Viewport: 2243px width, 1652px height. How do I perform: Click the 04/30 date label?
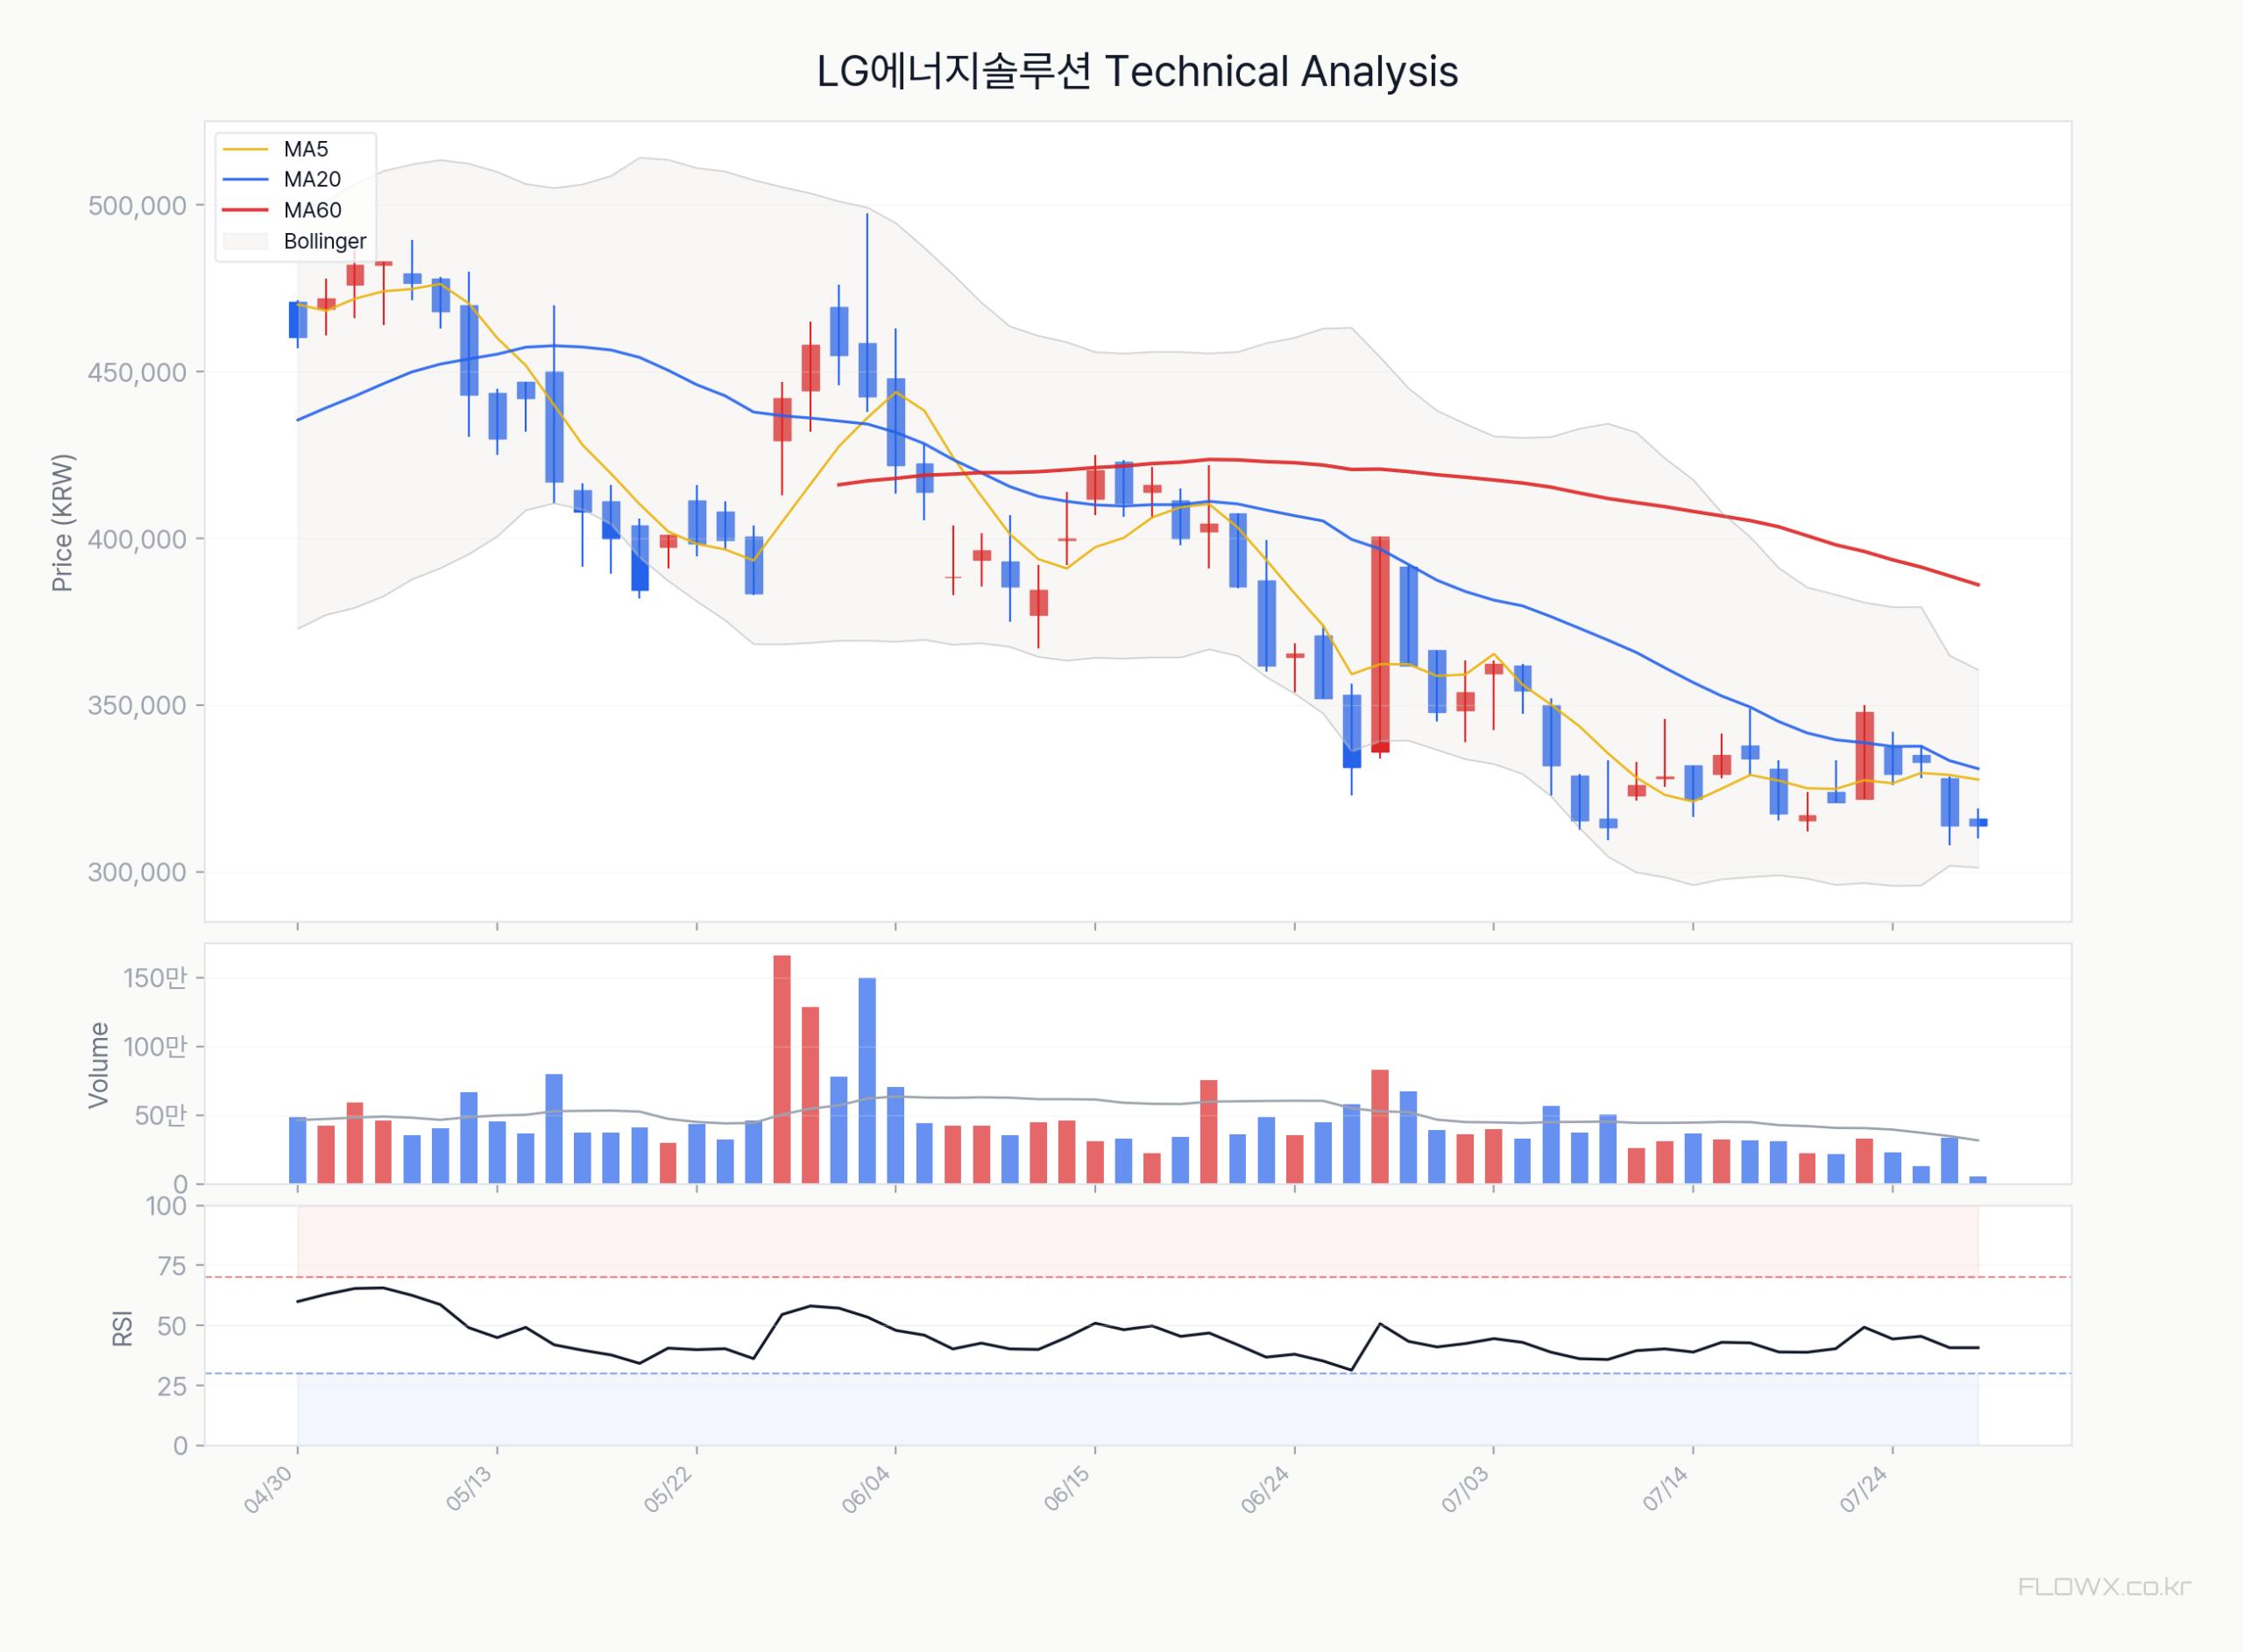(268, 1490)
